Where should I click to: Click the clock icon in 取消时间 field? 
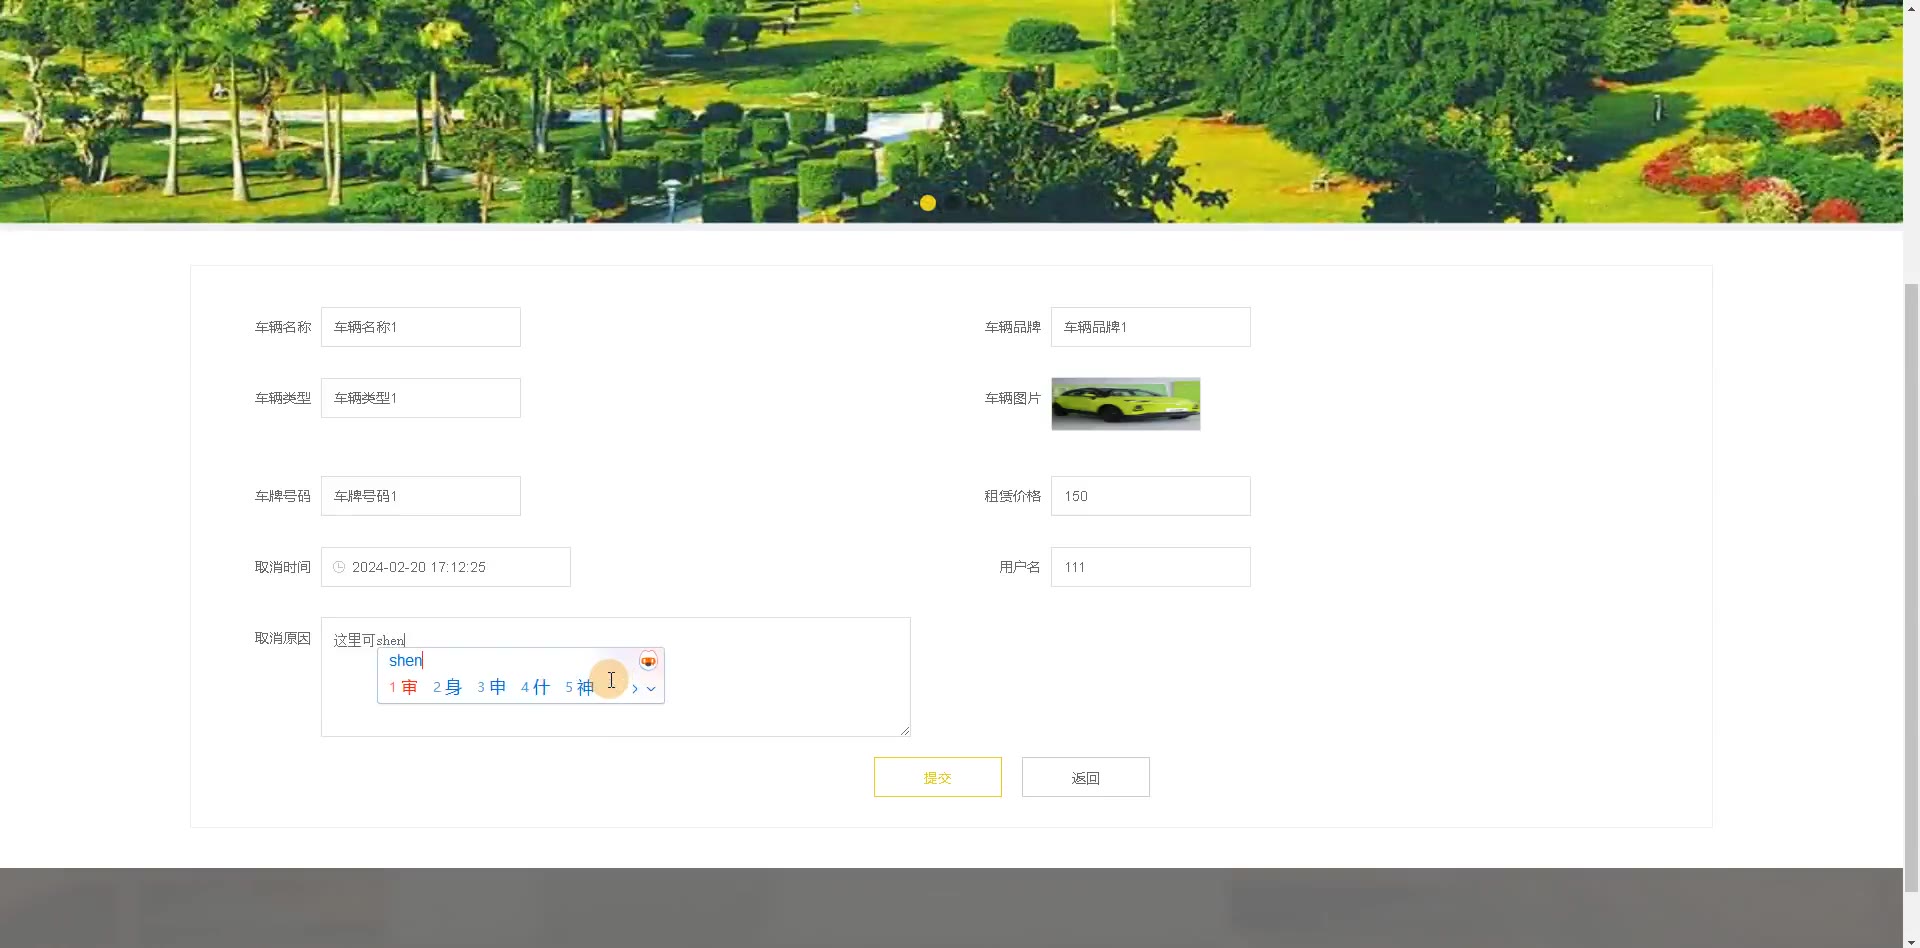339,567
